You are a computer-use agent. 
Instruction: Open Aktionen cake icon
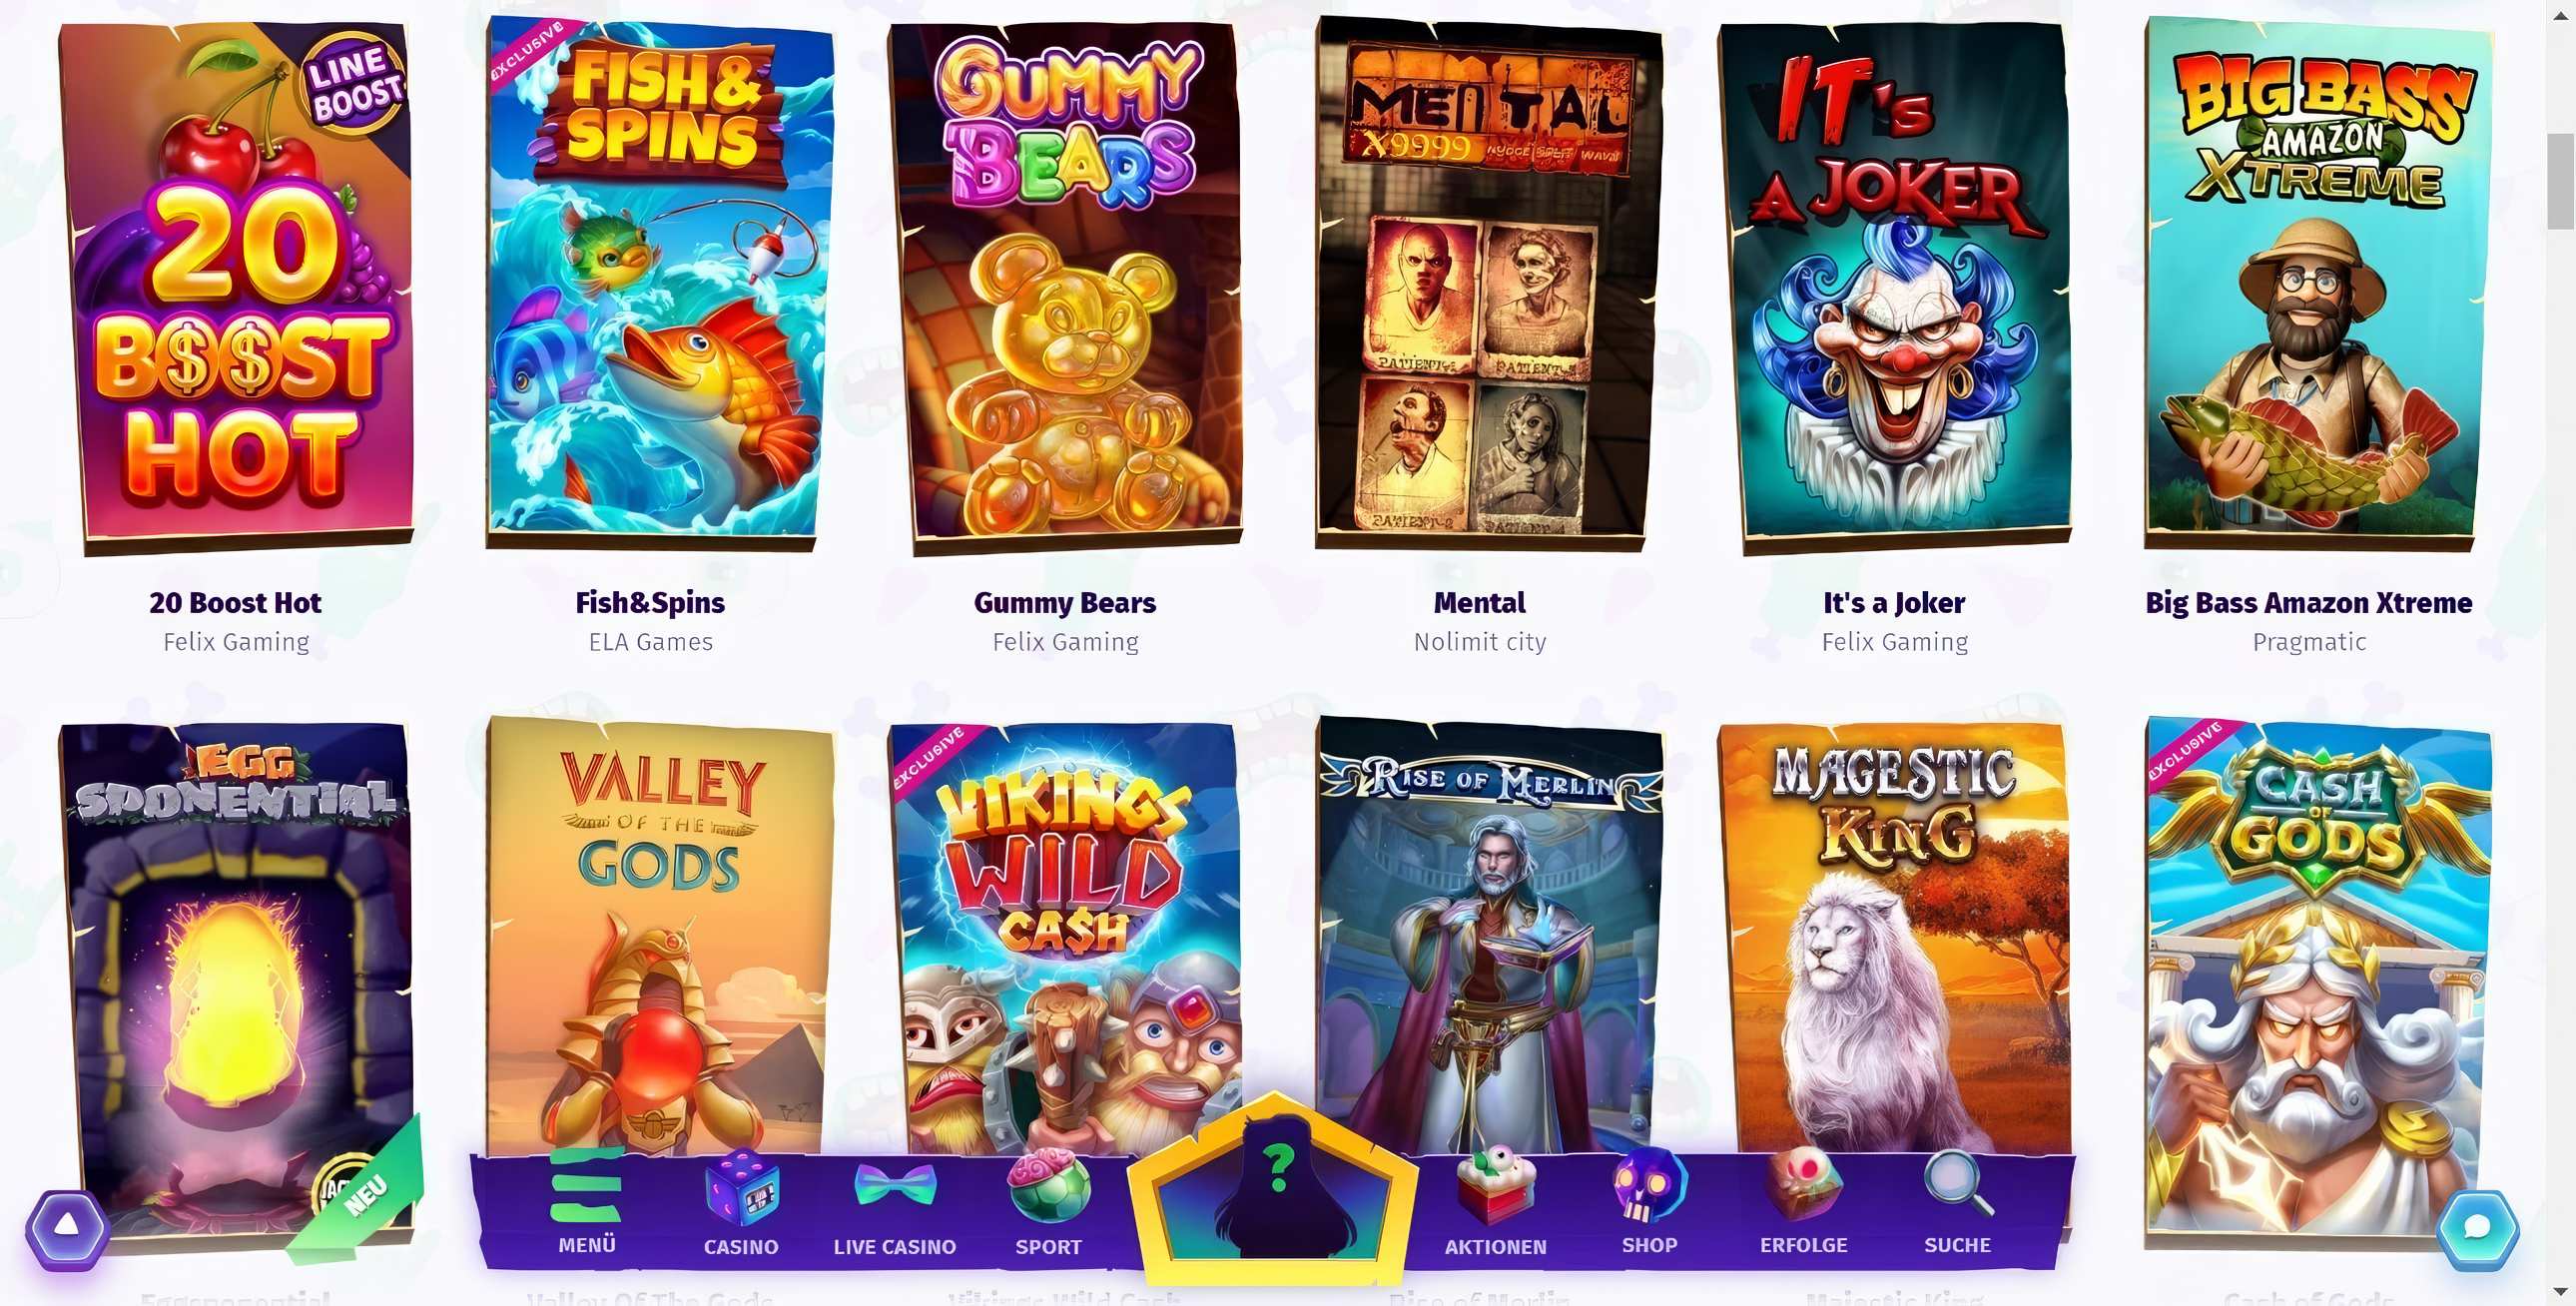pos(1495,1187)
